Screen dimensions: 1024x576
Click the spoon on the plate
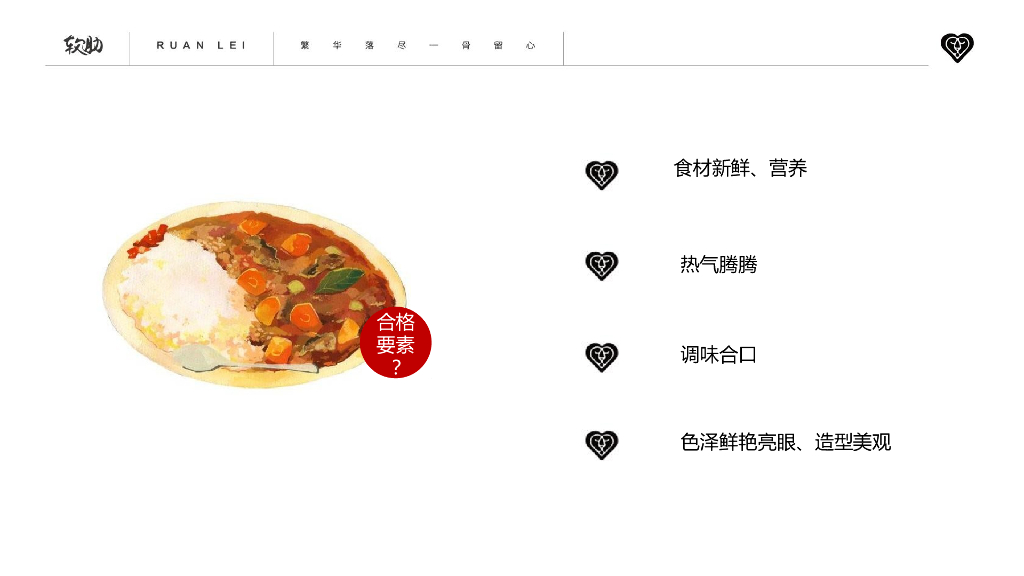pos(242,360)
